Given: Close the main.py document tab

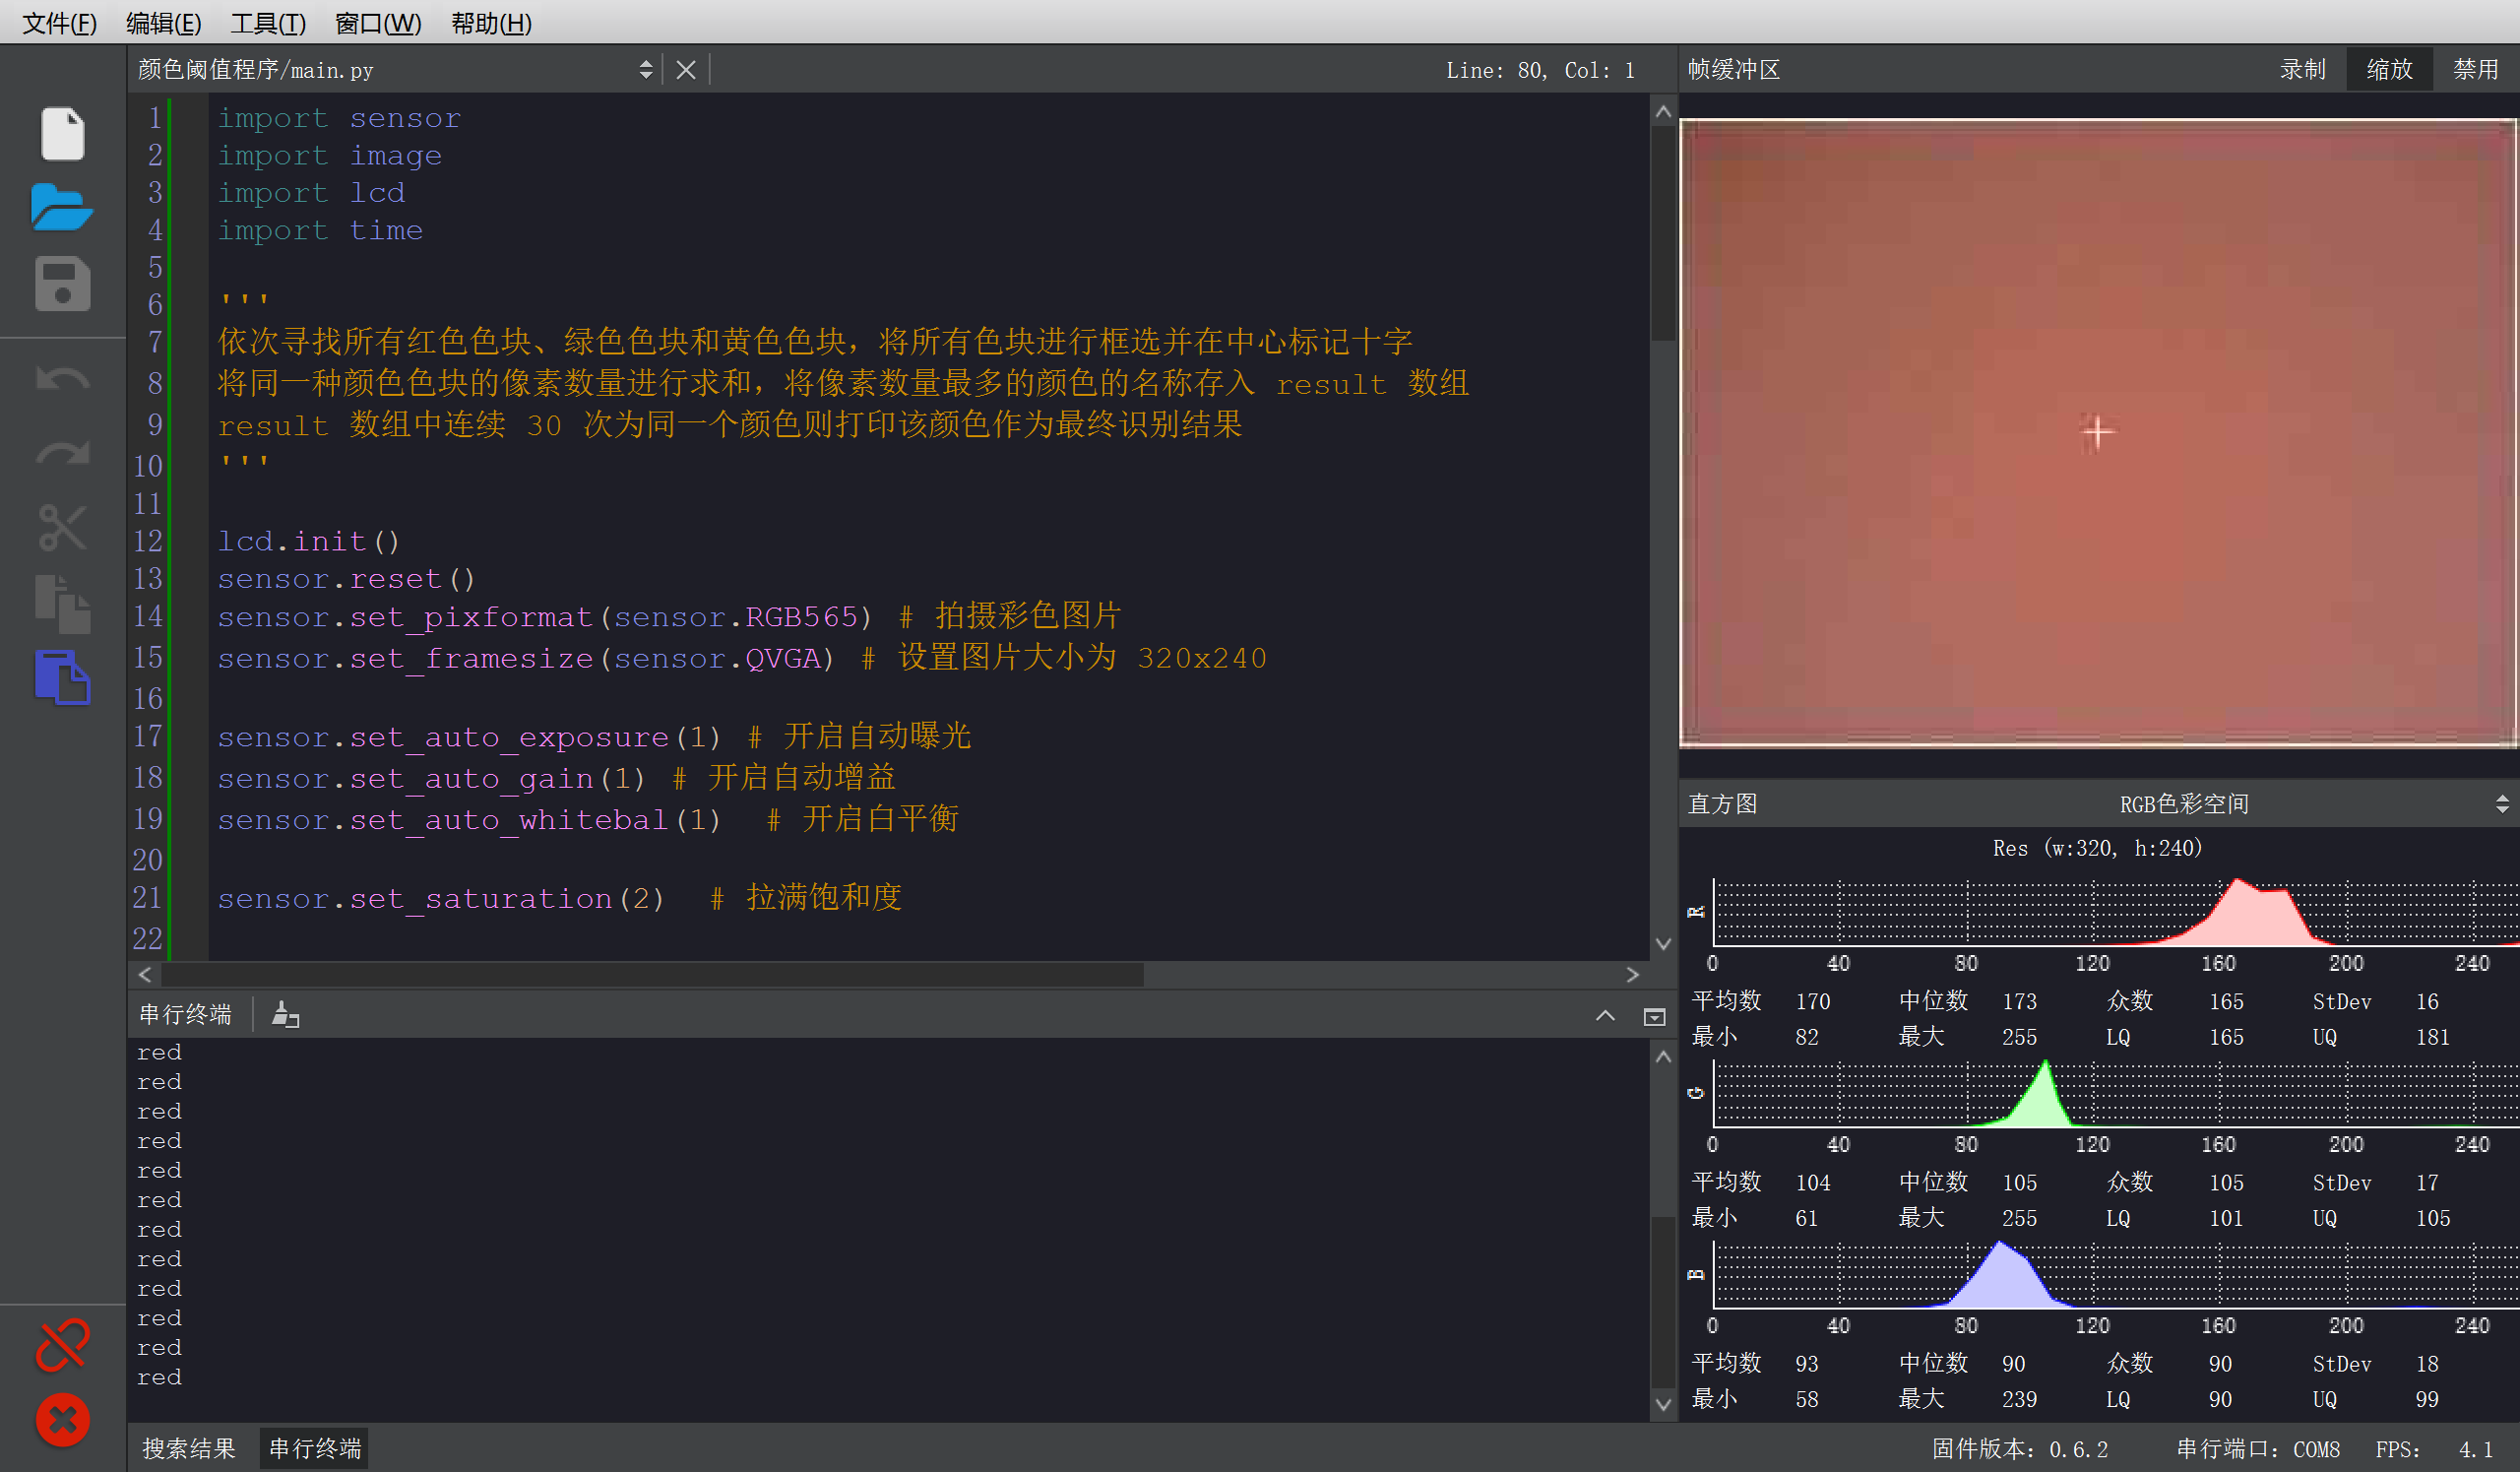Looking at the screenshot, I should (686, 70).
